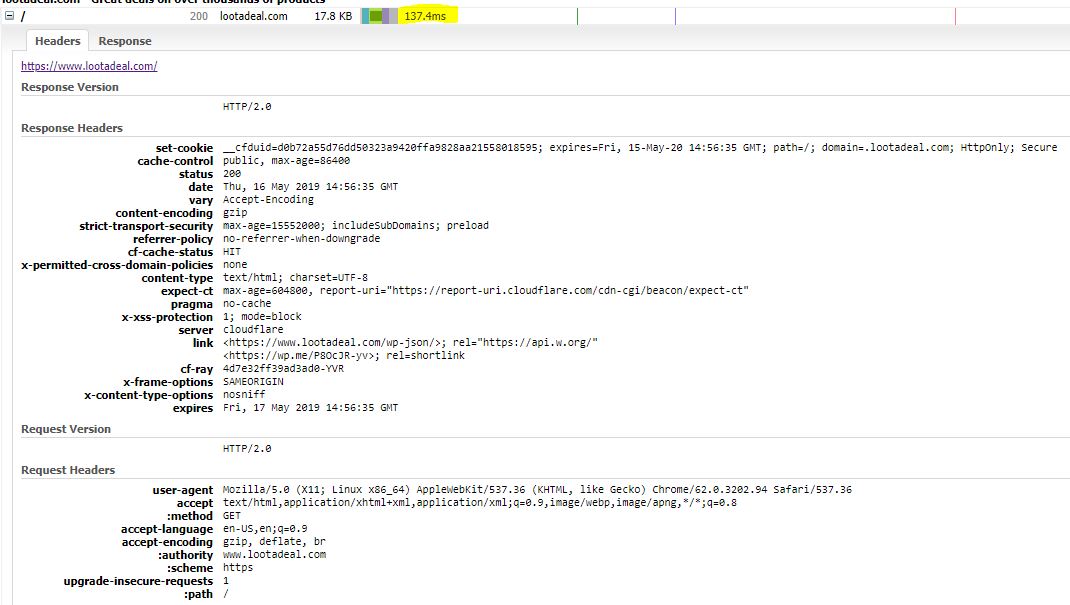Viewport: 1070px width, 605px height.
Task: Click the content-type header name
Action: tap(177, 278)
